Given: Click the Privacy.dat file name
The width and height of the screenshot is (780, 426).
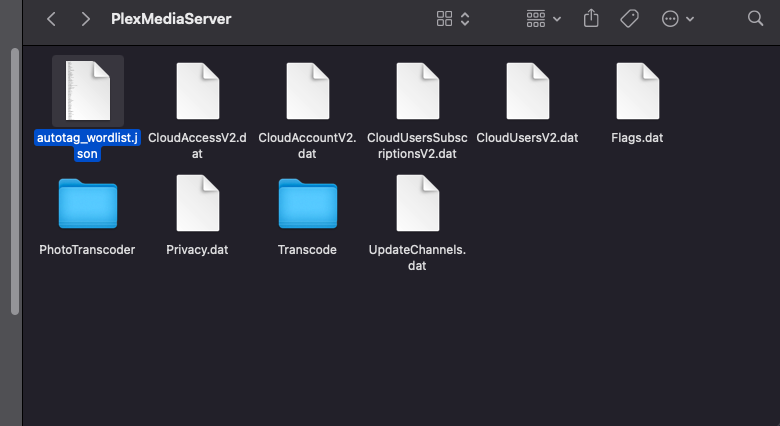Looking at the screenshot, I should pyautogui.click(x=197, y=249).
